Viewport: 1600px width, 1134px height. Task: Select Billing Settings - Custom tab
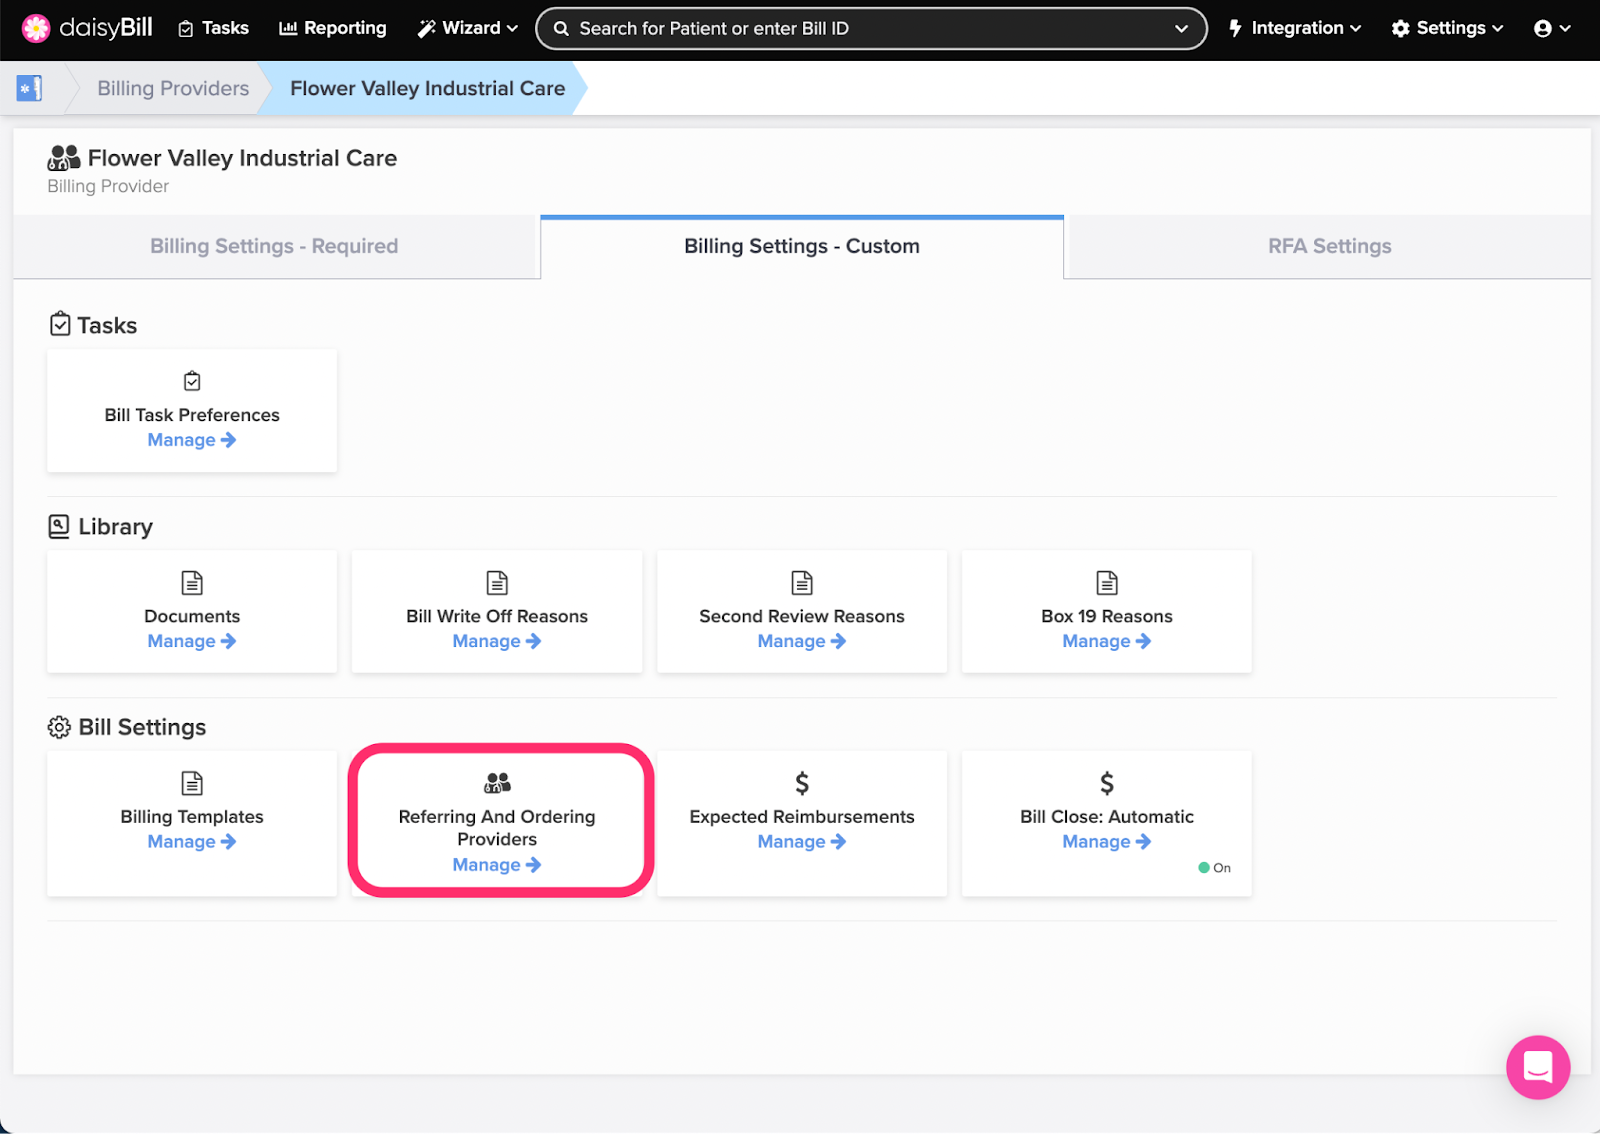click(802, 246)
